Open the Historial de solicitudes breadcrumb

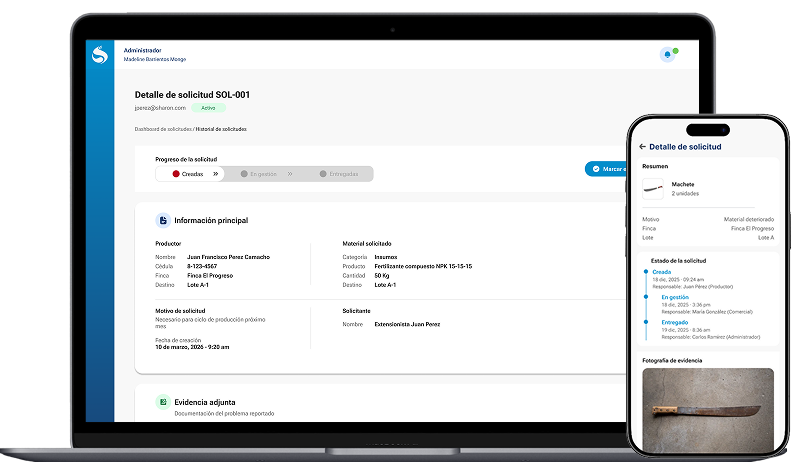[x=221, y=129]
